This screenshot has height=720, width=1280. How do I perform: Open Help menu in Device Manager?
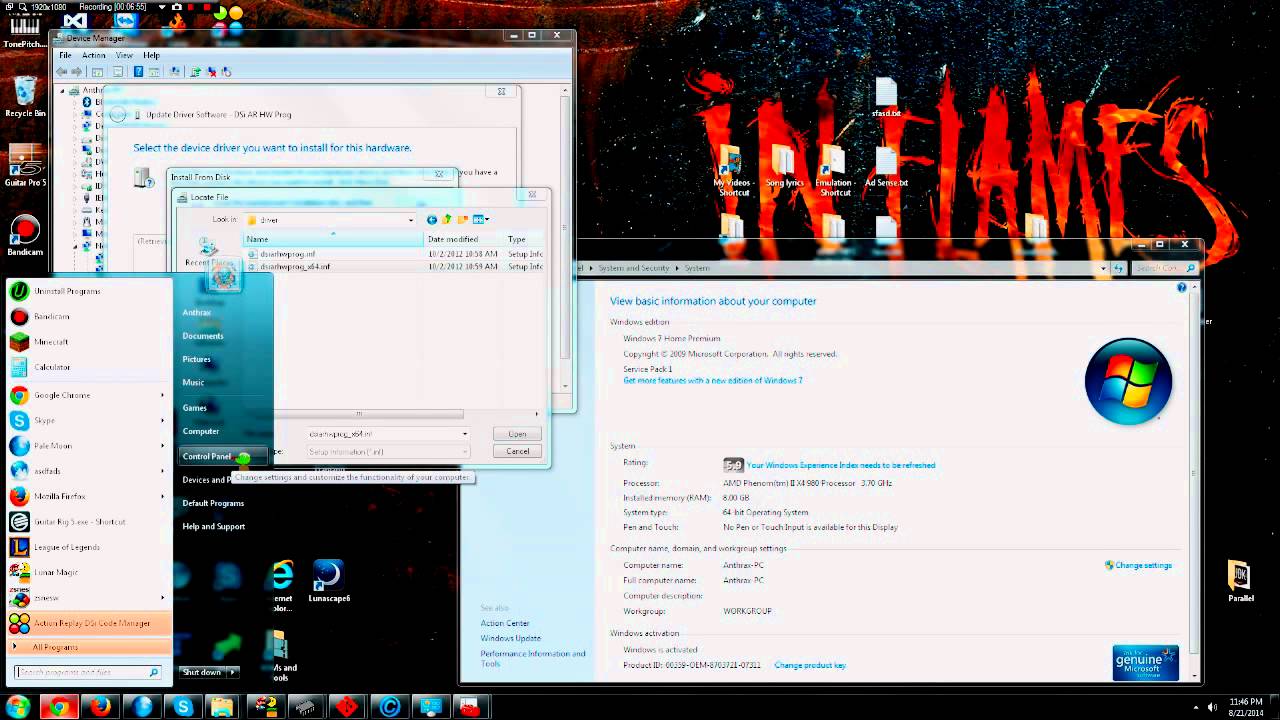click(x=151, y=55)
